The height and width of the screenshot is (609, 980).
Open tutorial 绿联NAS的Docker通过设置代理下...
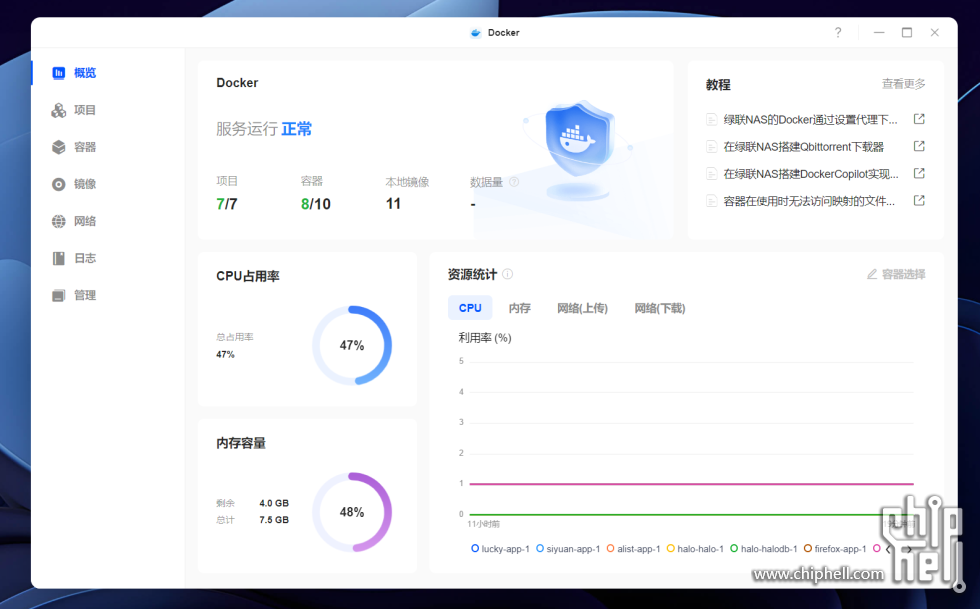(x=810, y=119)
